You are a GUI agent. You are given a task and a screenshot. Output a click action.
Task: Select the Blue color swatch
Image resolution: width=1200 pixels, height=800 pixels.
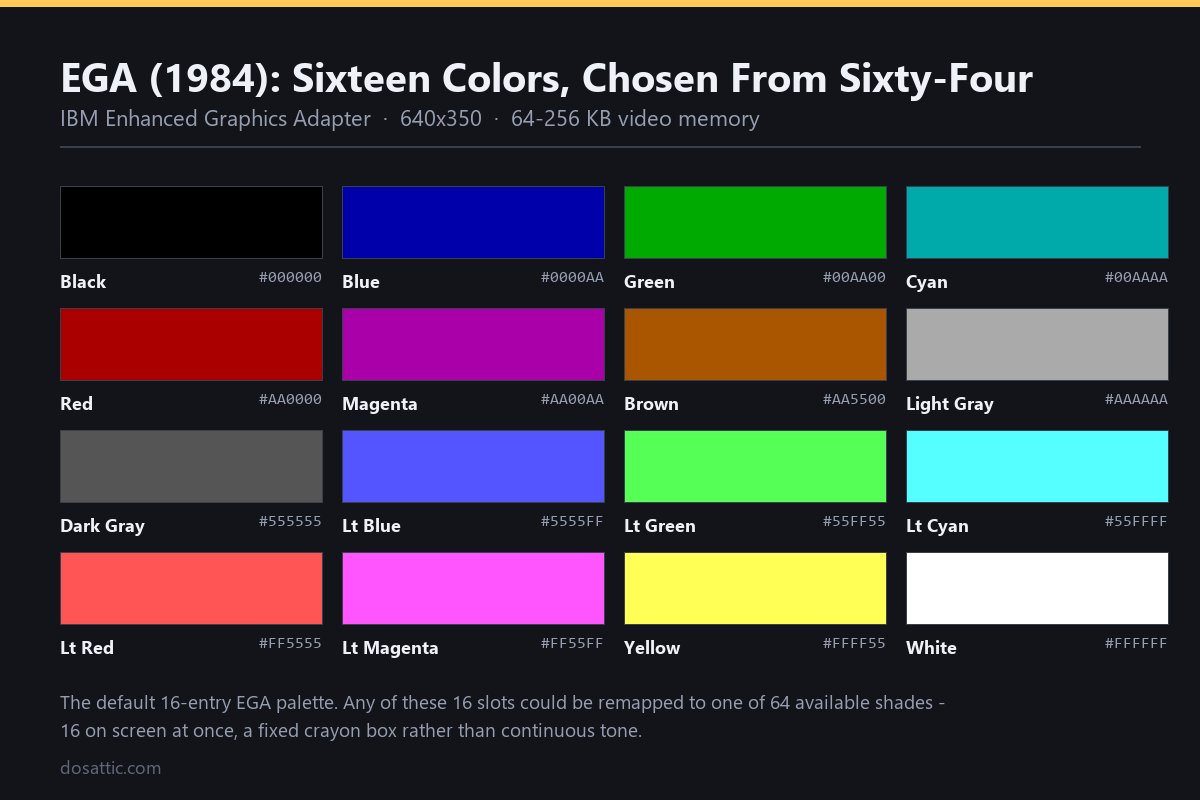[x=473, y=222]
